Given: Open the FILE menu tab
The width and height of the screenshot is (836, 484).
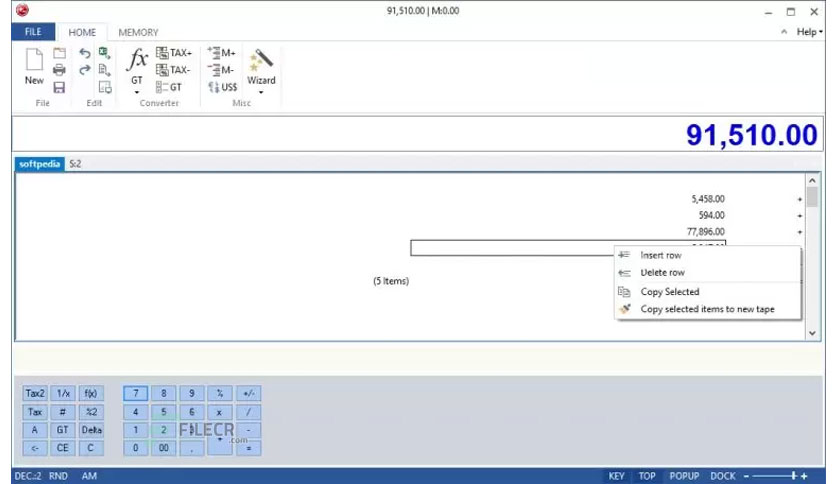Looking at the screenshot, I should tap(33, 32).
